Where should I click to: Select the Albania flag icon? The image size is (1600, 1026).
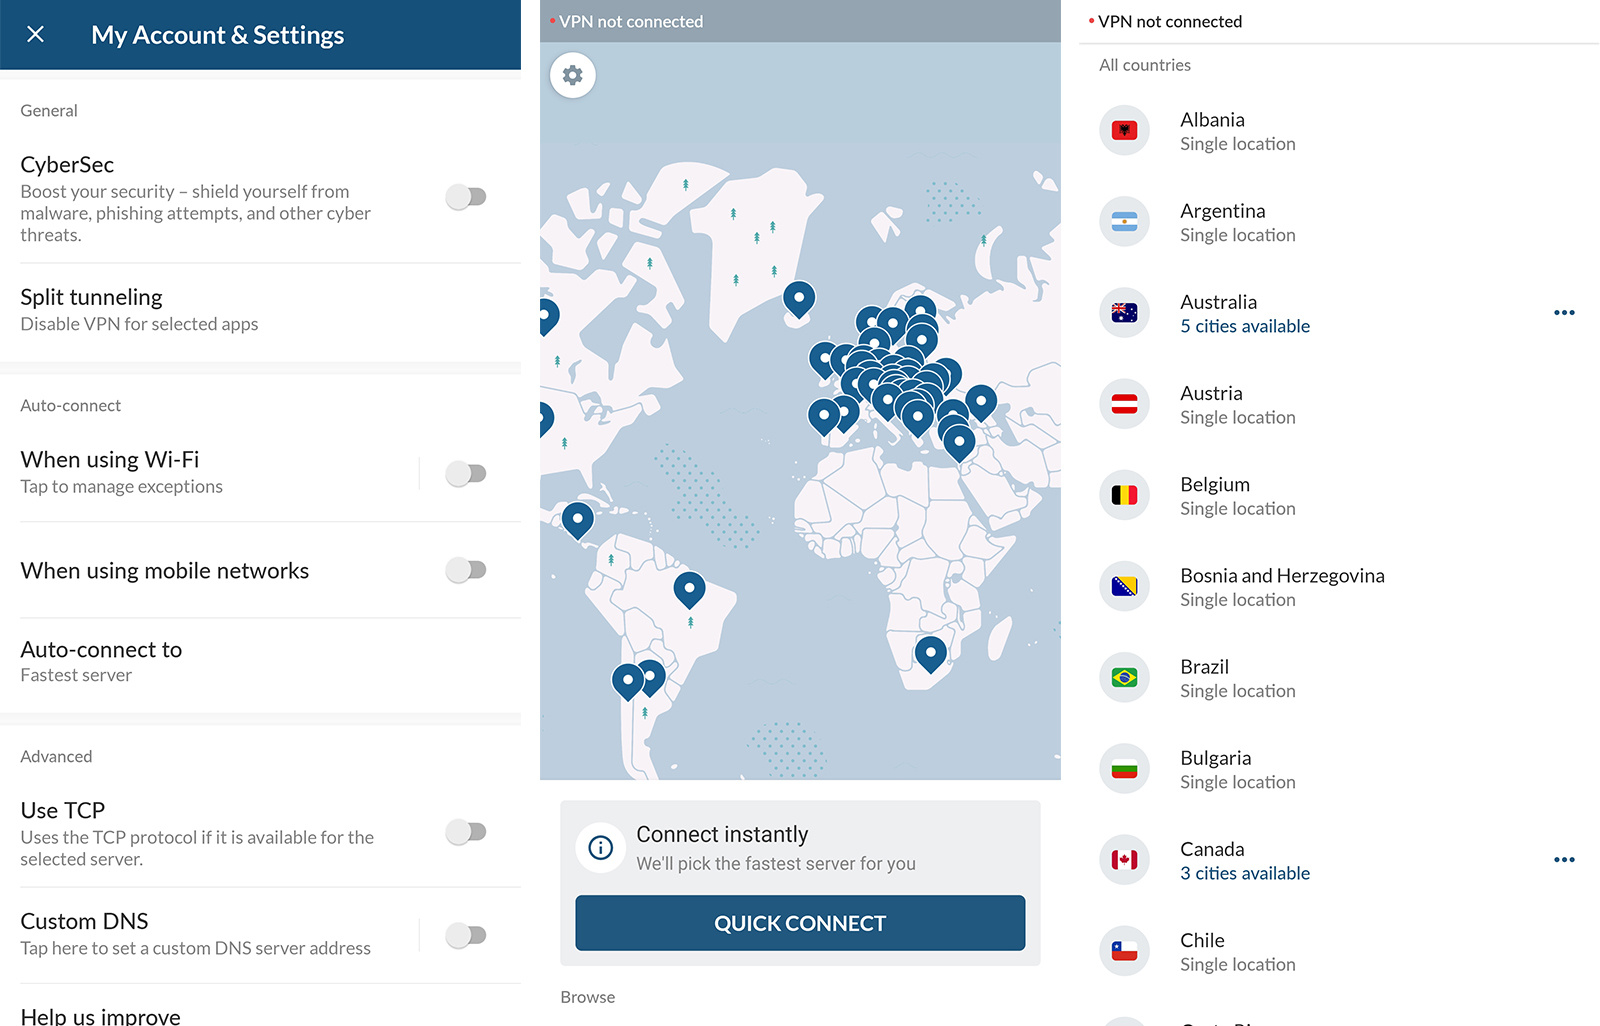1125,131
